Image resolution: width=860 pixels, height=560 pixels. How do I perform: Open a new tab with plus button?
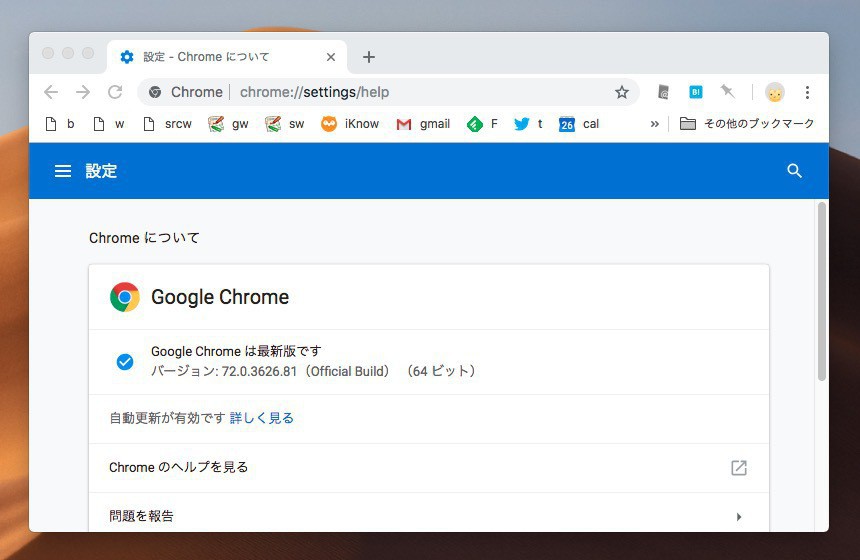[x=369, y=57]
